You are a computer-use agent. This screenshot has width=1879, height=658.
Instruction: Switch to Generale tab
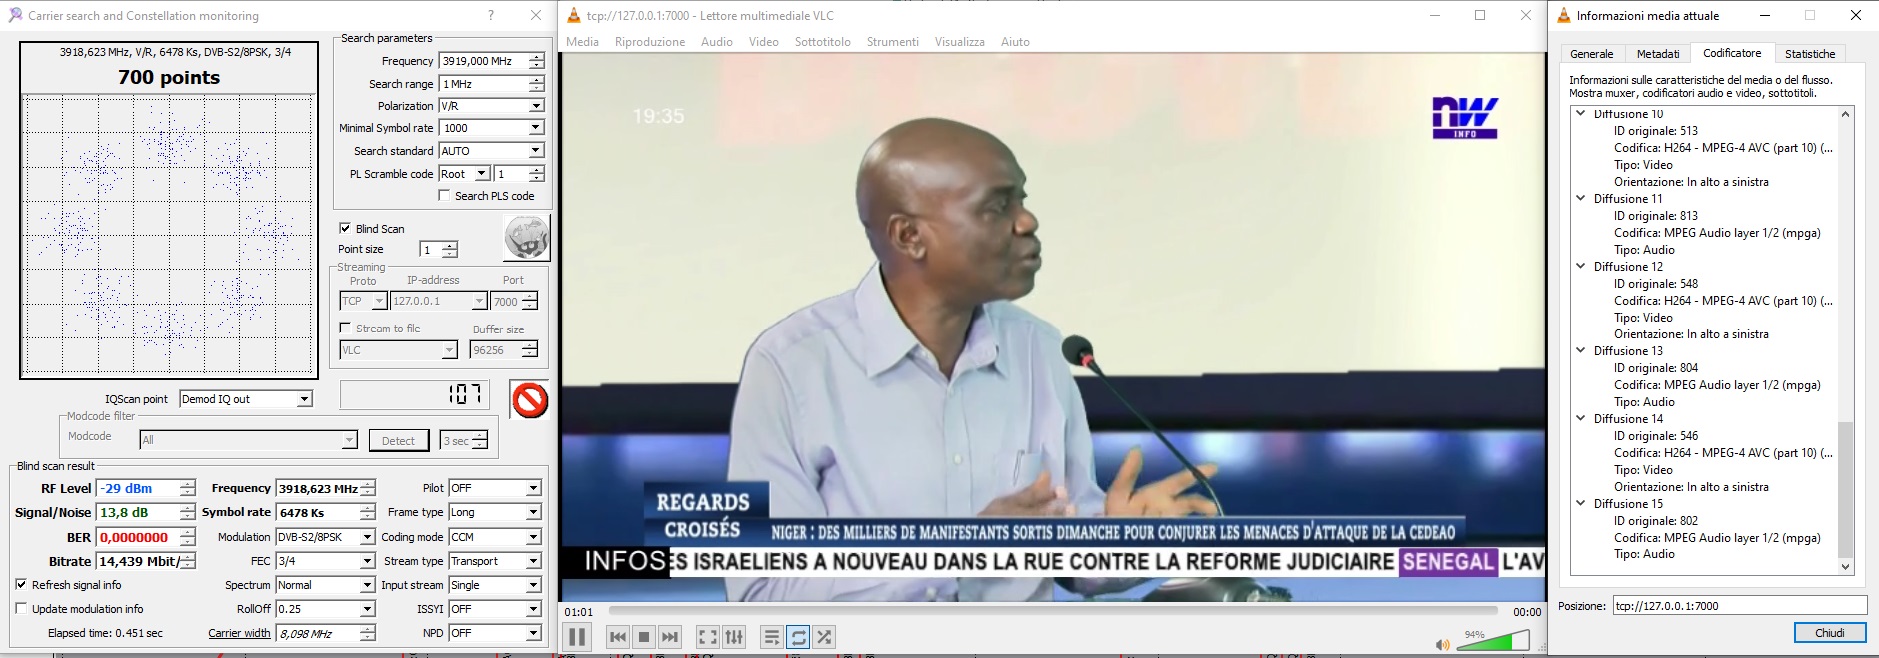(x=1591, y=54)
